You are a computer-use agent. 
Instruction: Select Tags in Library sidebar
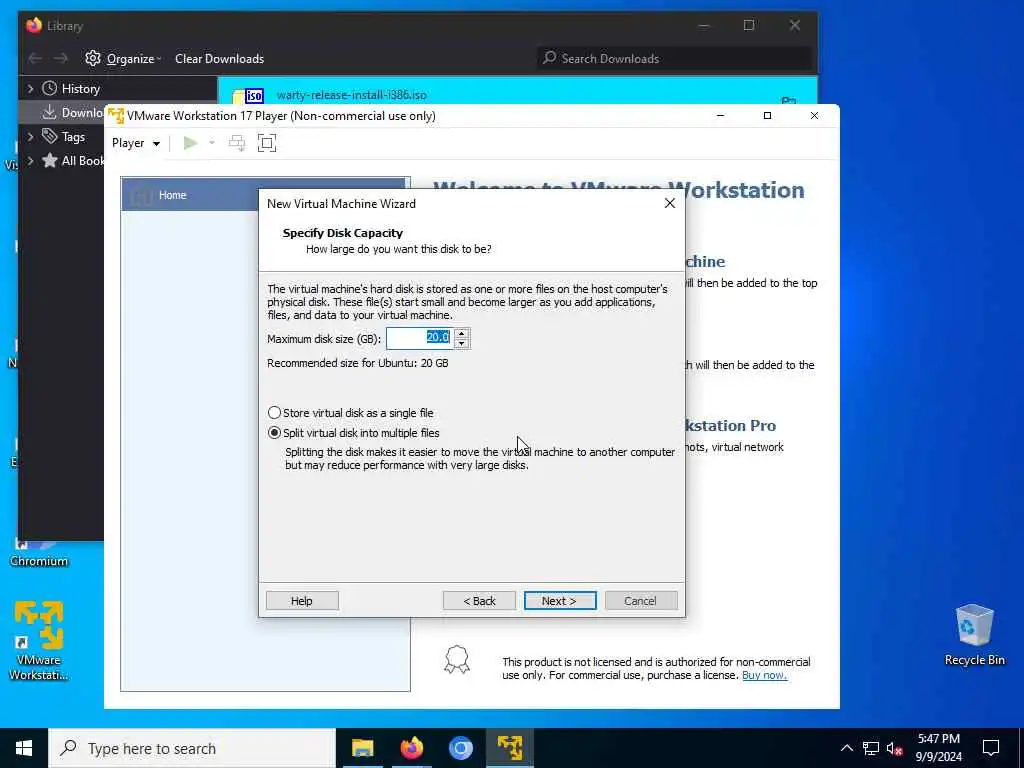point(63,136)
